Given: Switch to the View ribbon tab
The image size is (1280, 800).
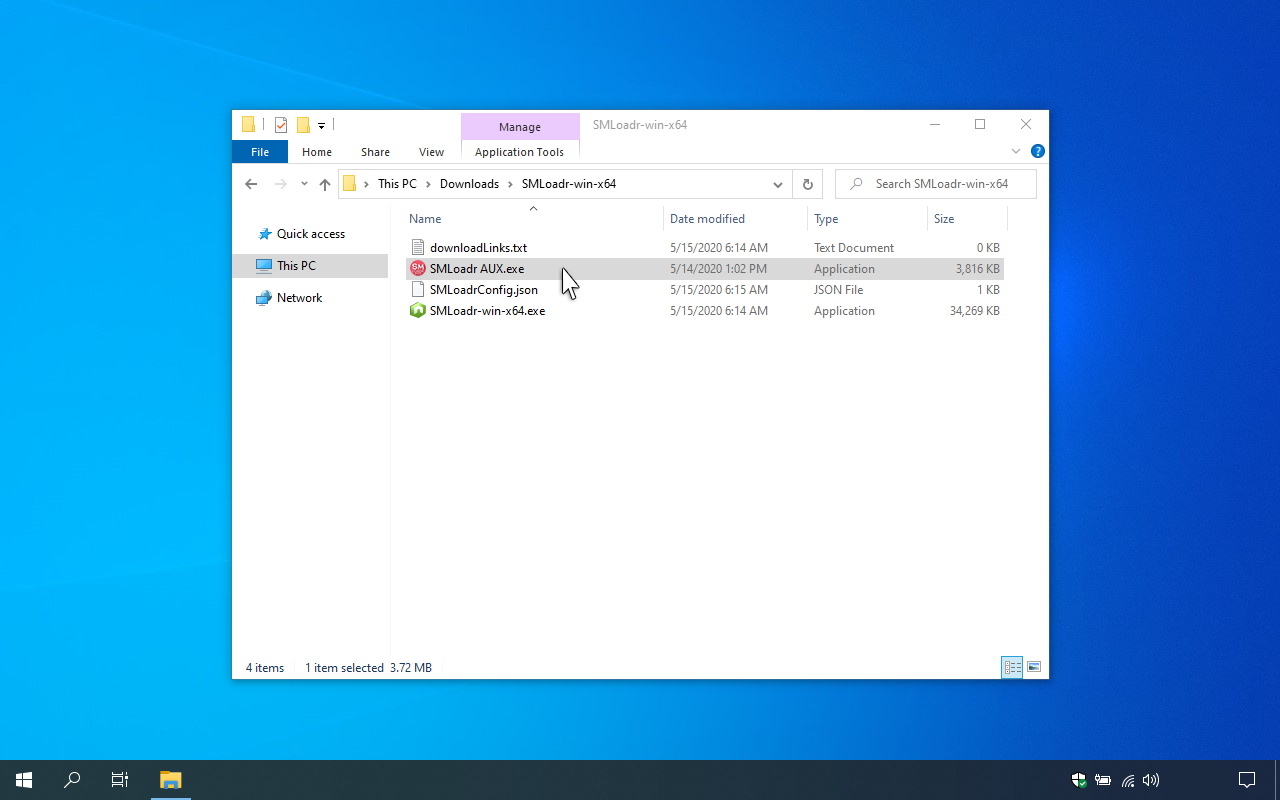Looking at the screenshot, I should click(x=431, y=152).
